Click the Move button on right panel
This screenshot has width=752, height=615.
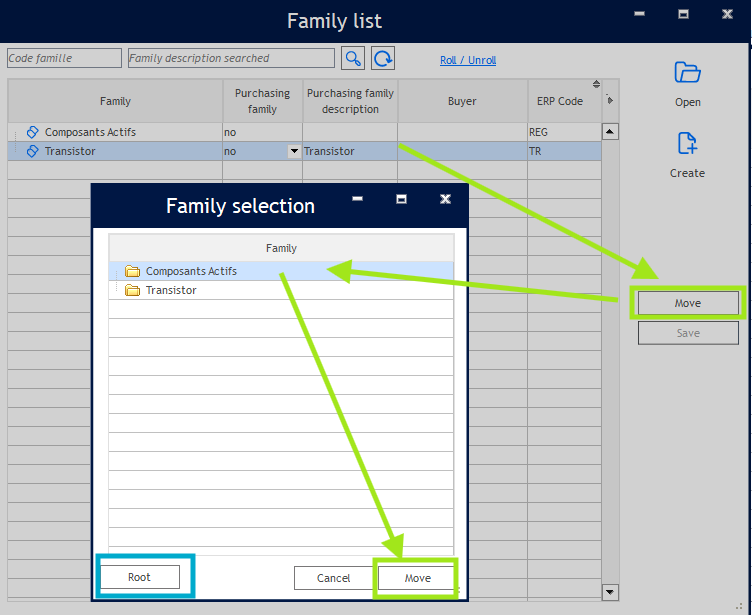tap(688, 303)
